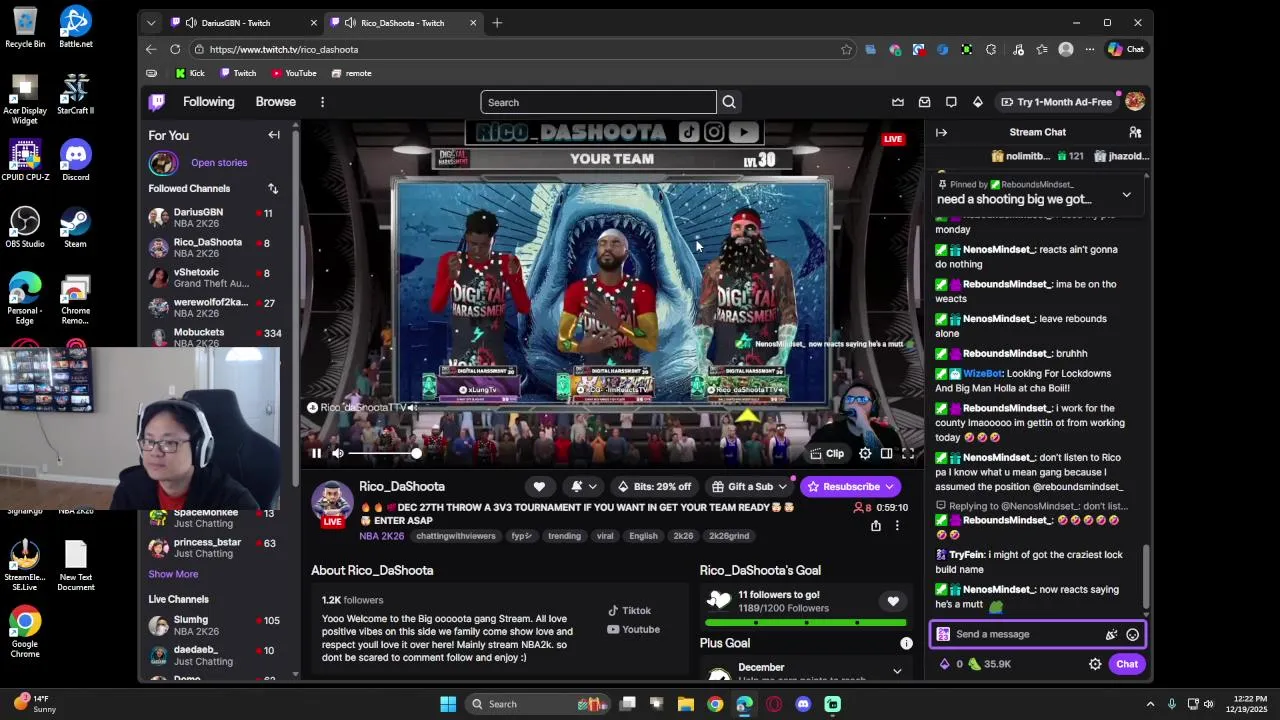Image resolution: width=1280 pixels, height=720 pixels.
Task: Open Twitch home logo
Action: 157,102
